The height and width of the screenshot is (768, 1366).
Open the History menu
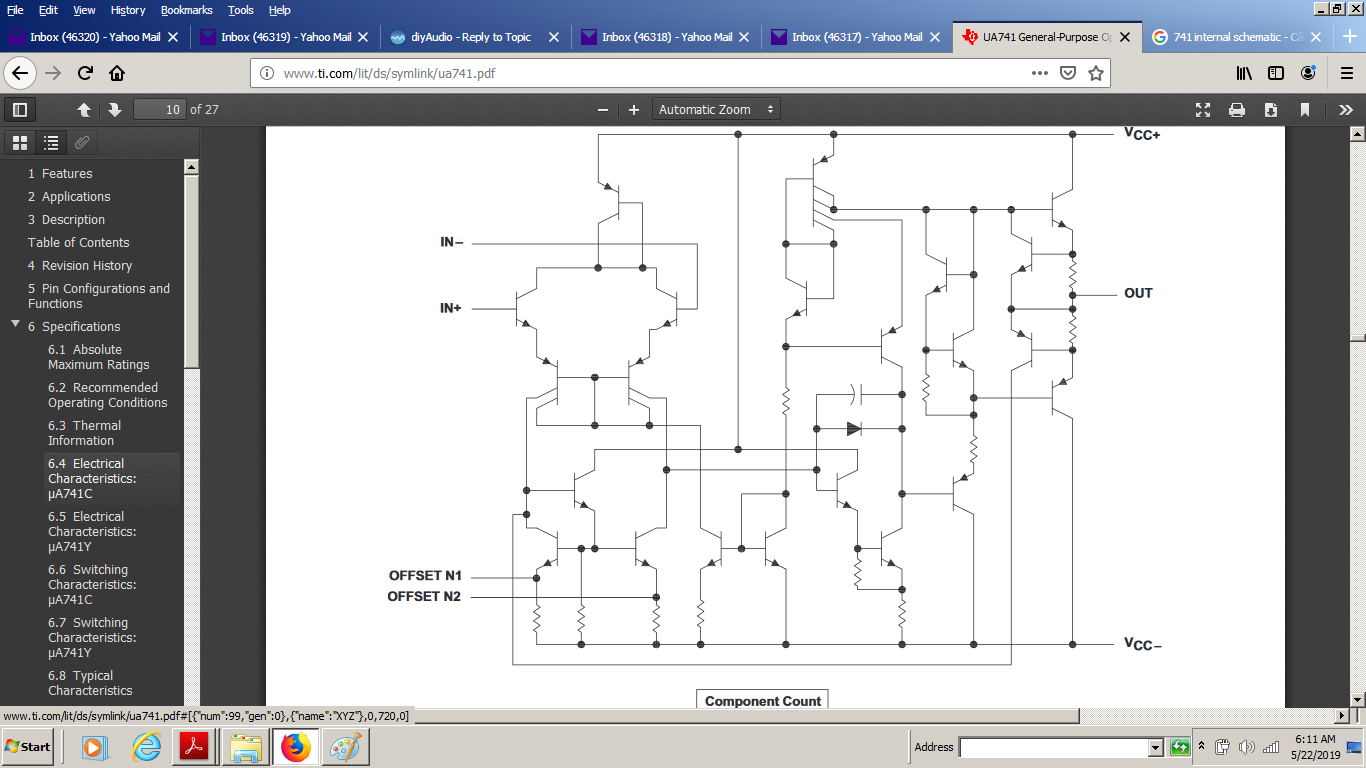click(x=128, y=10)
